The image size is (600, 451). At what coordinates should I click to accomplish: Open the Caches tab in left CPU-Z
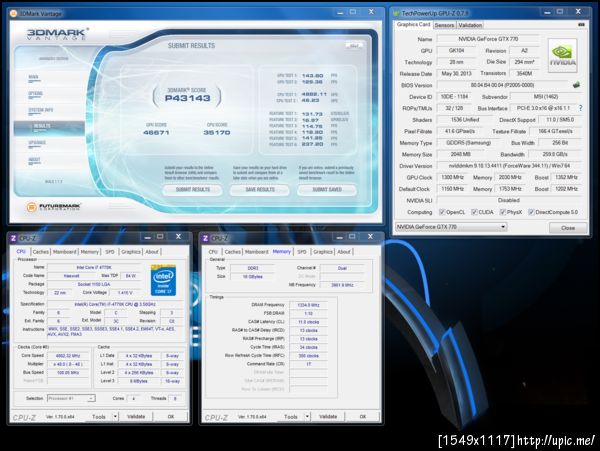(41, 252)
